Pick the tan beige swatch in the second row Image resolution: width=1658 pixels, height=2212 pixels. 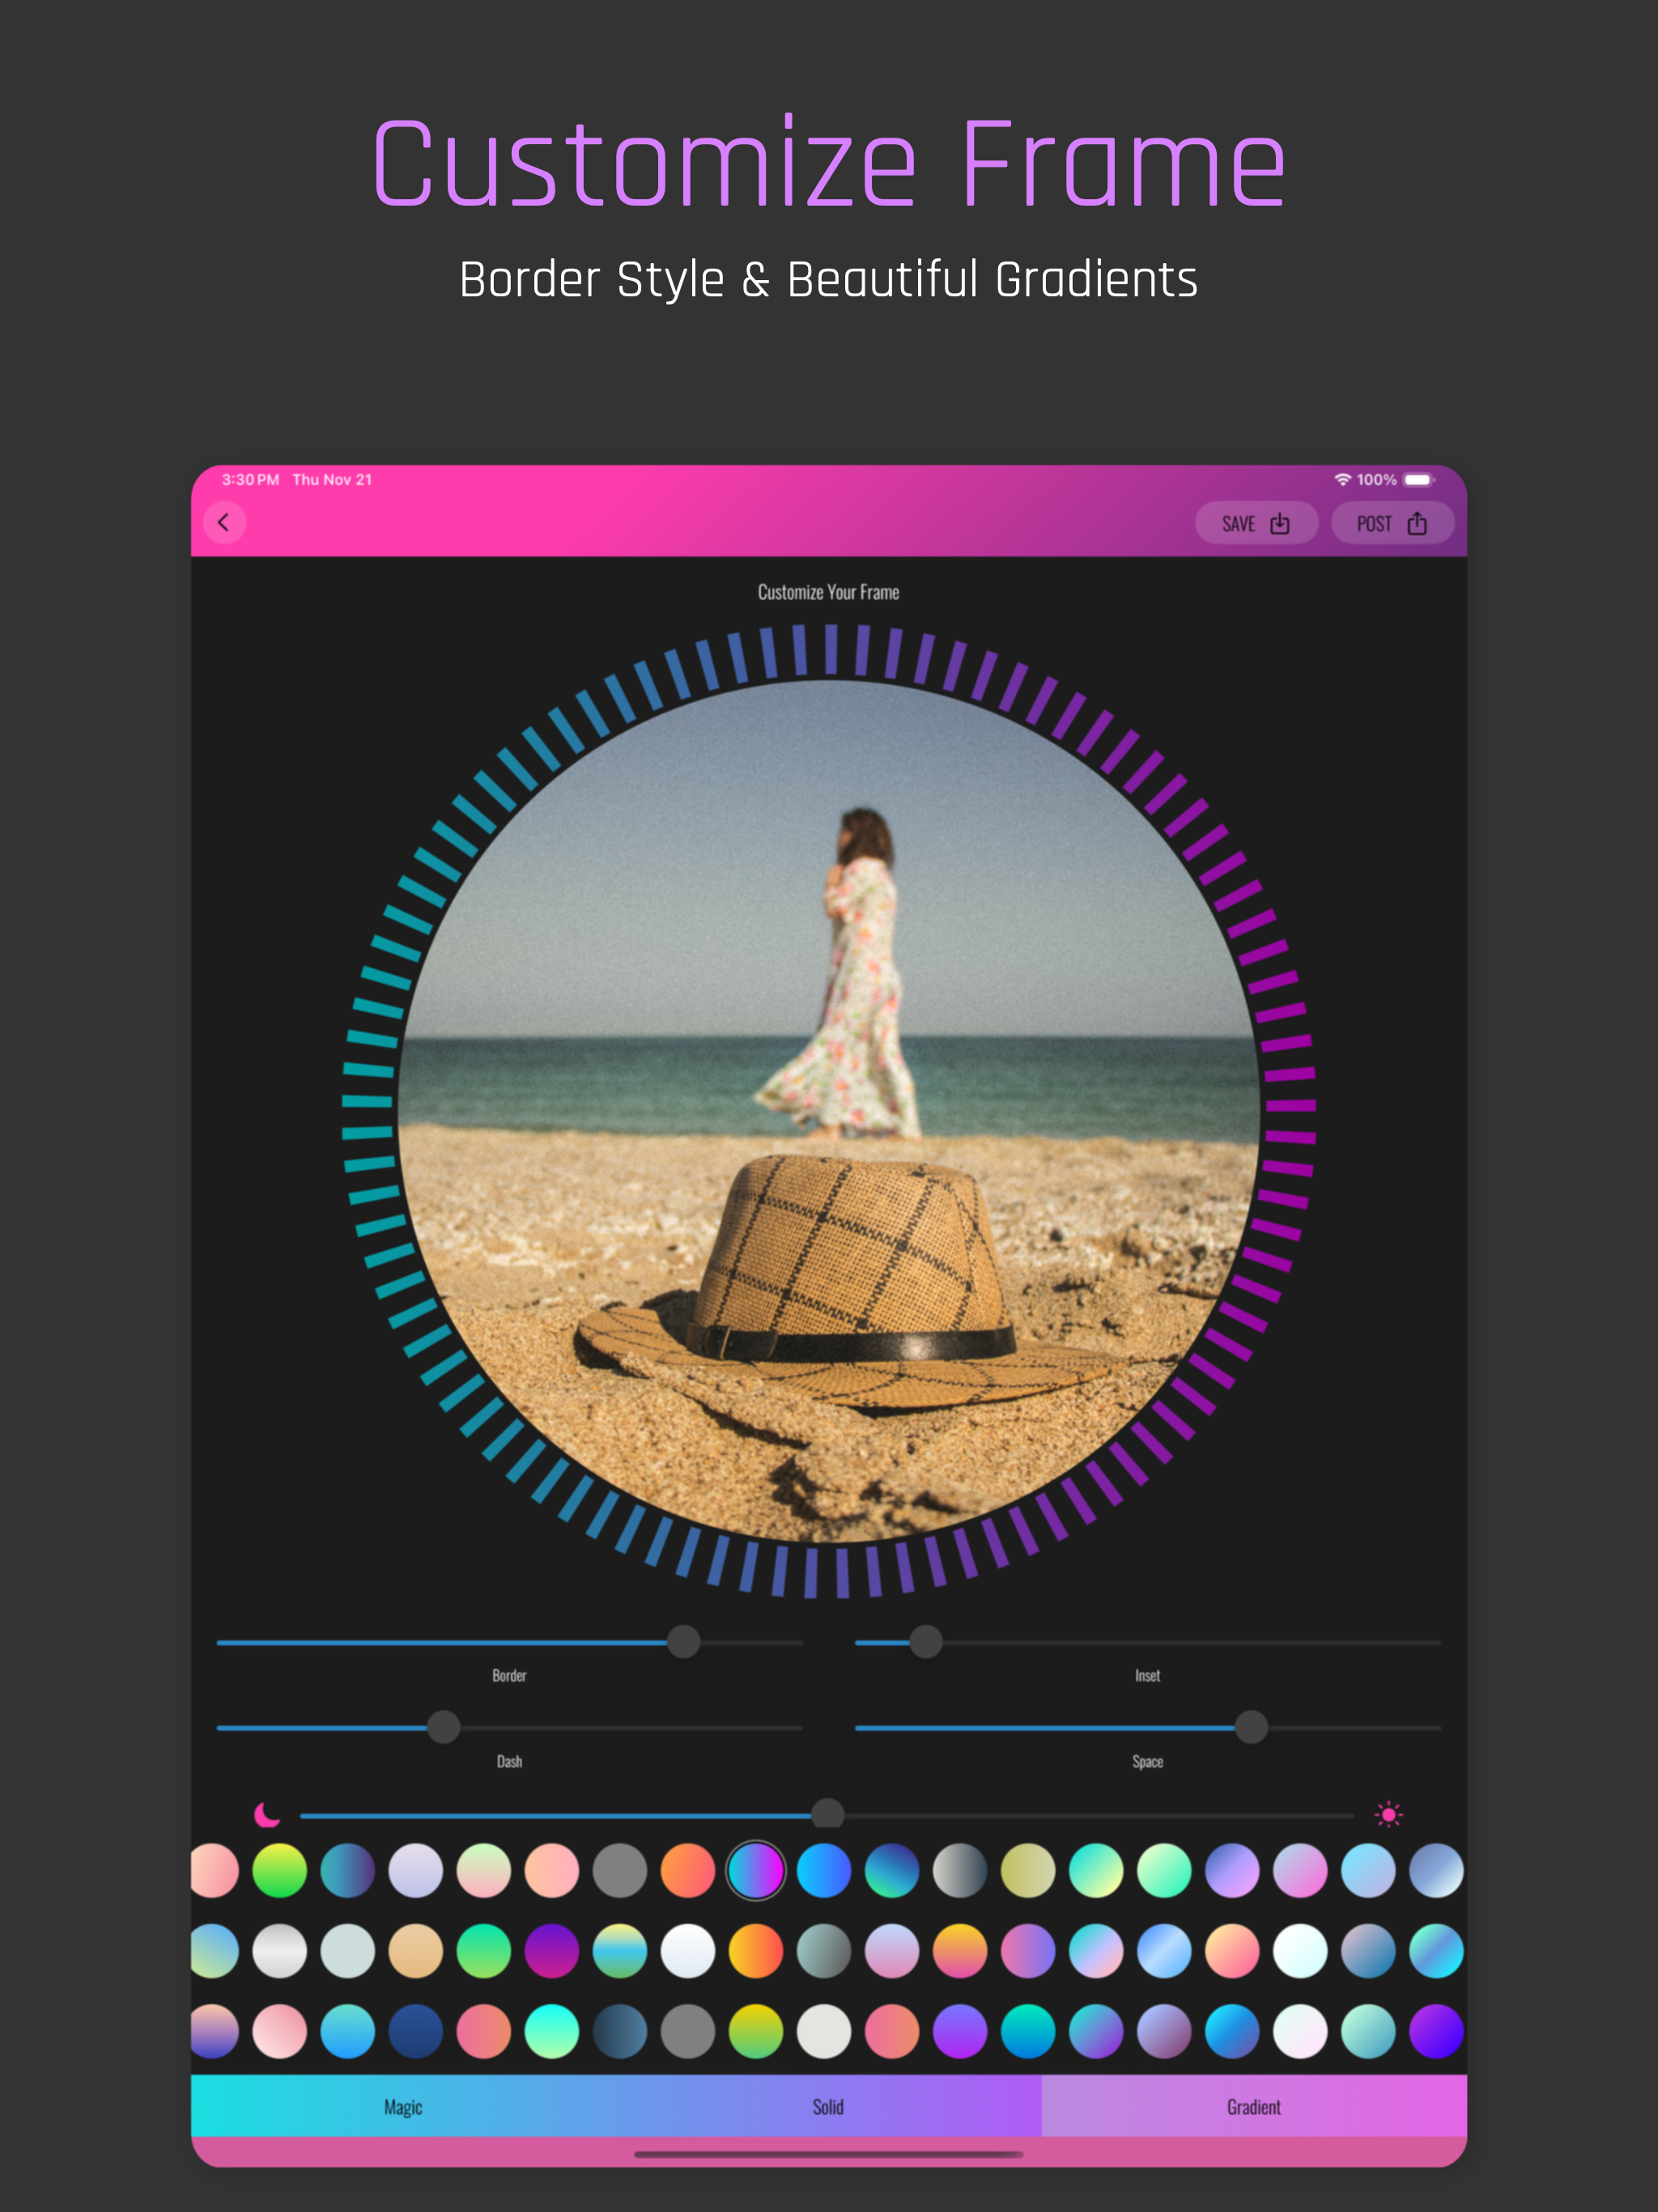point(416,1951)
